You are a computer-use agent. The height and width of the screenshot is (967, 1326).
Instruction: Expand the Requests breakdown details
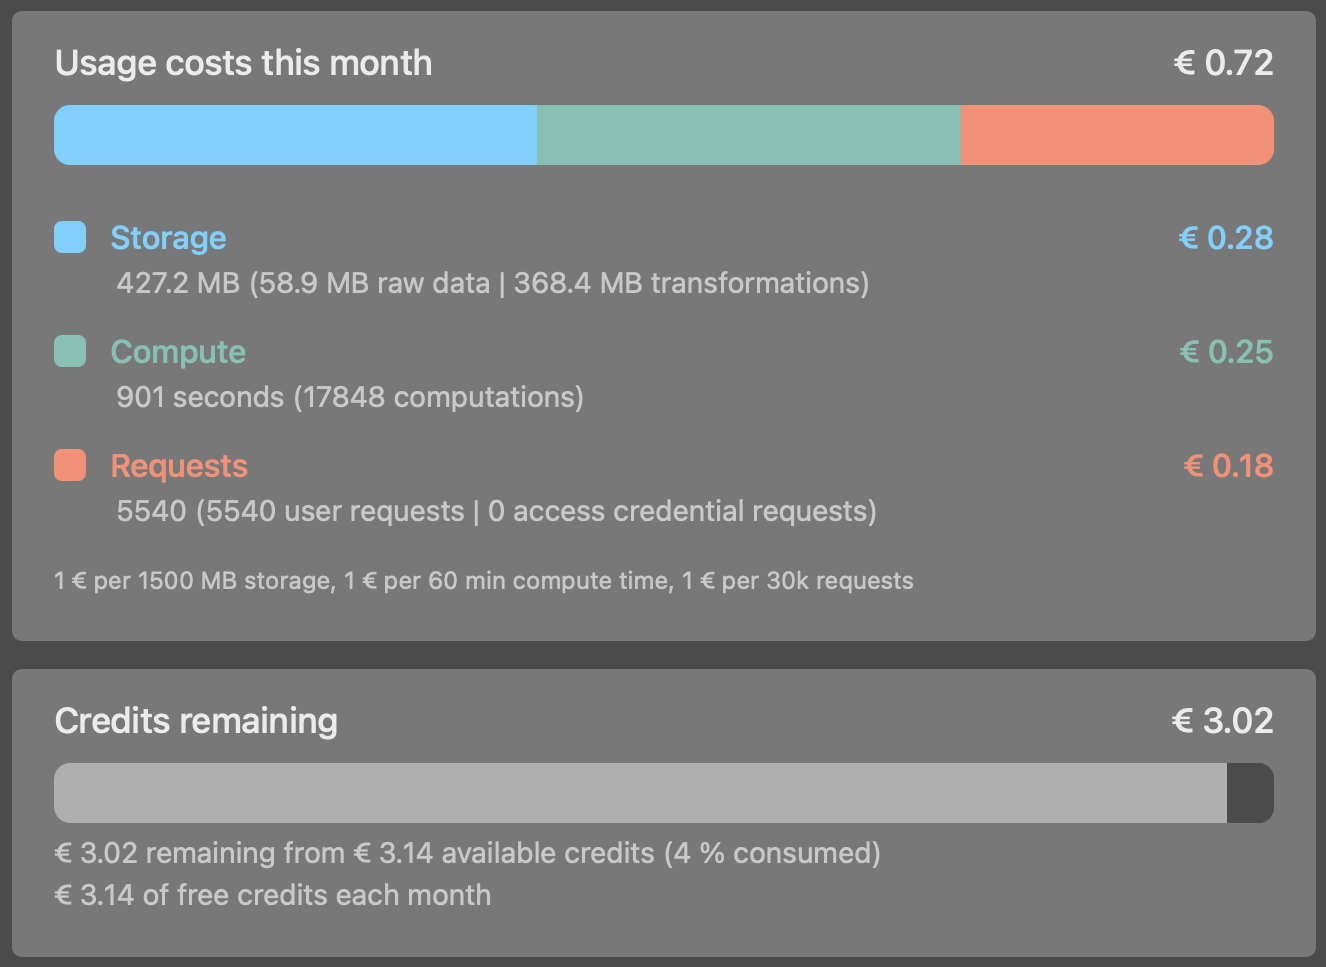[496, 510]
